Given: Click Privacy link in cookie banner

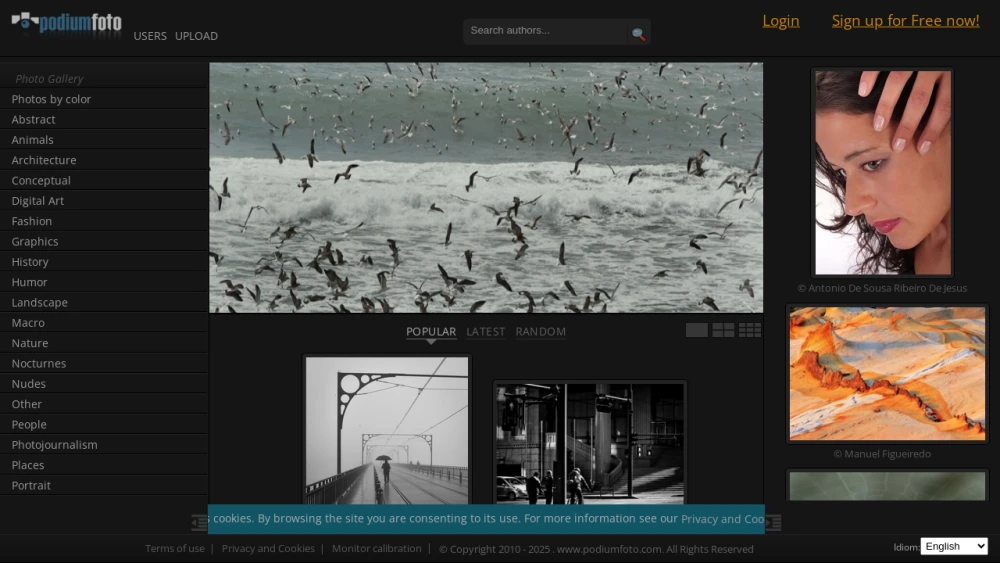Looking at the screenshot, I should (x=723, y=519).
